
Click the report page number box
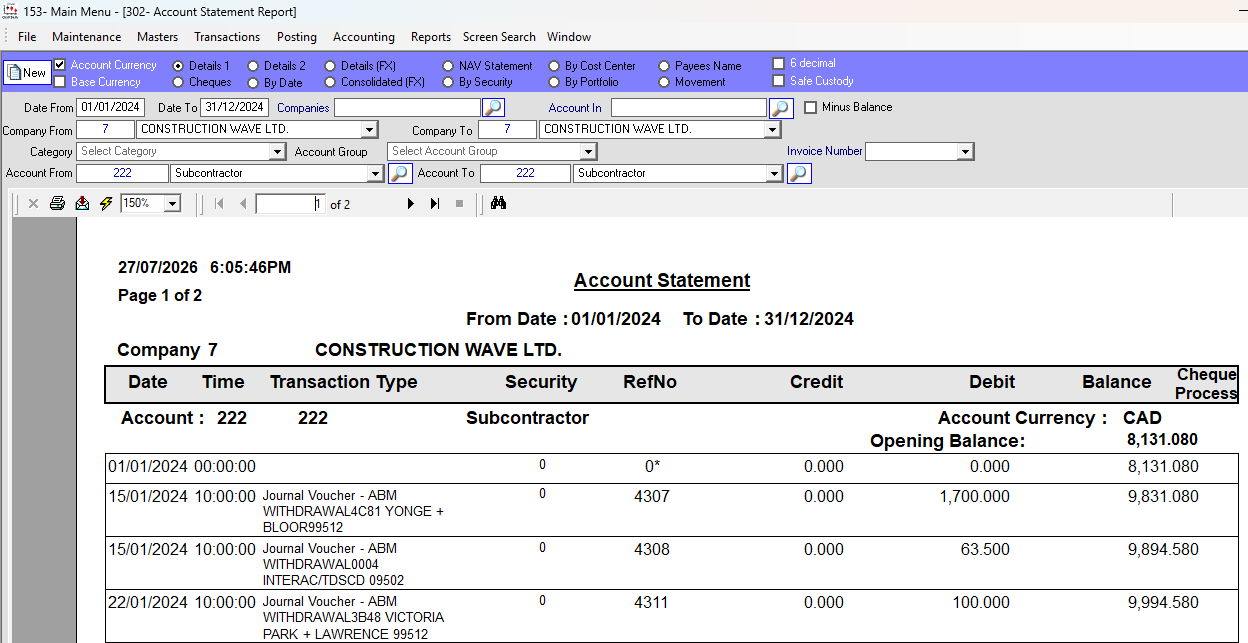(x=290, y=204)
